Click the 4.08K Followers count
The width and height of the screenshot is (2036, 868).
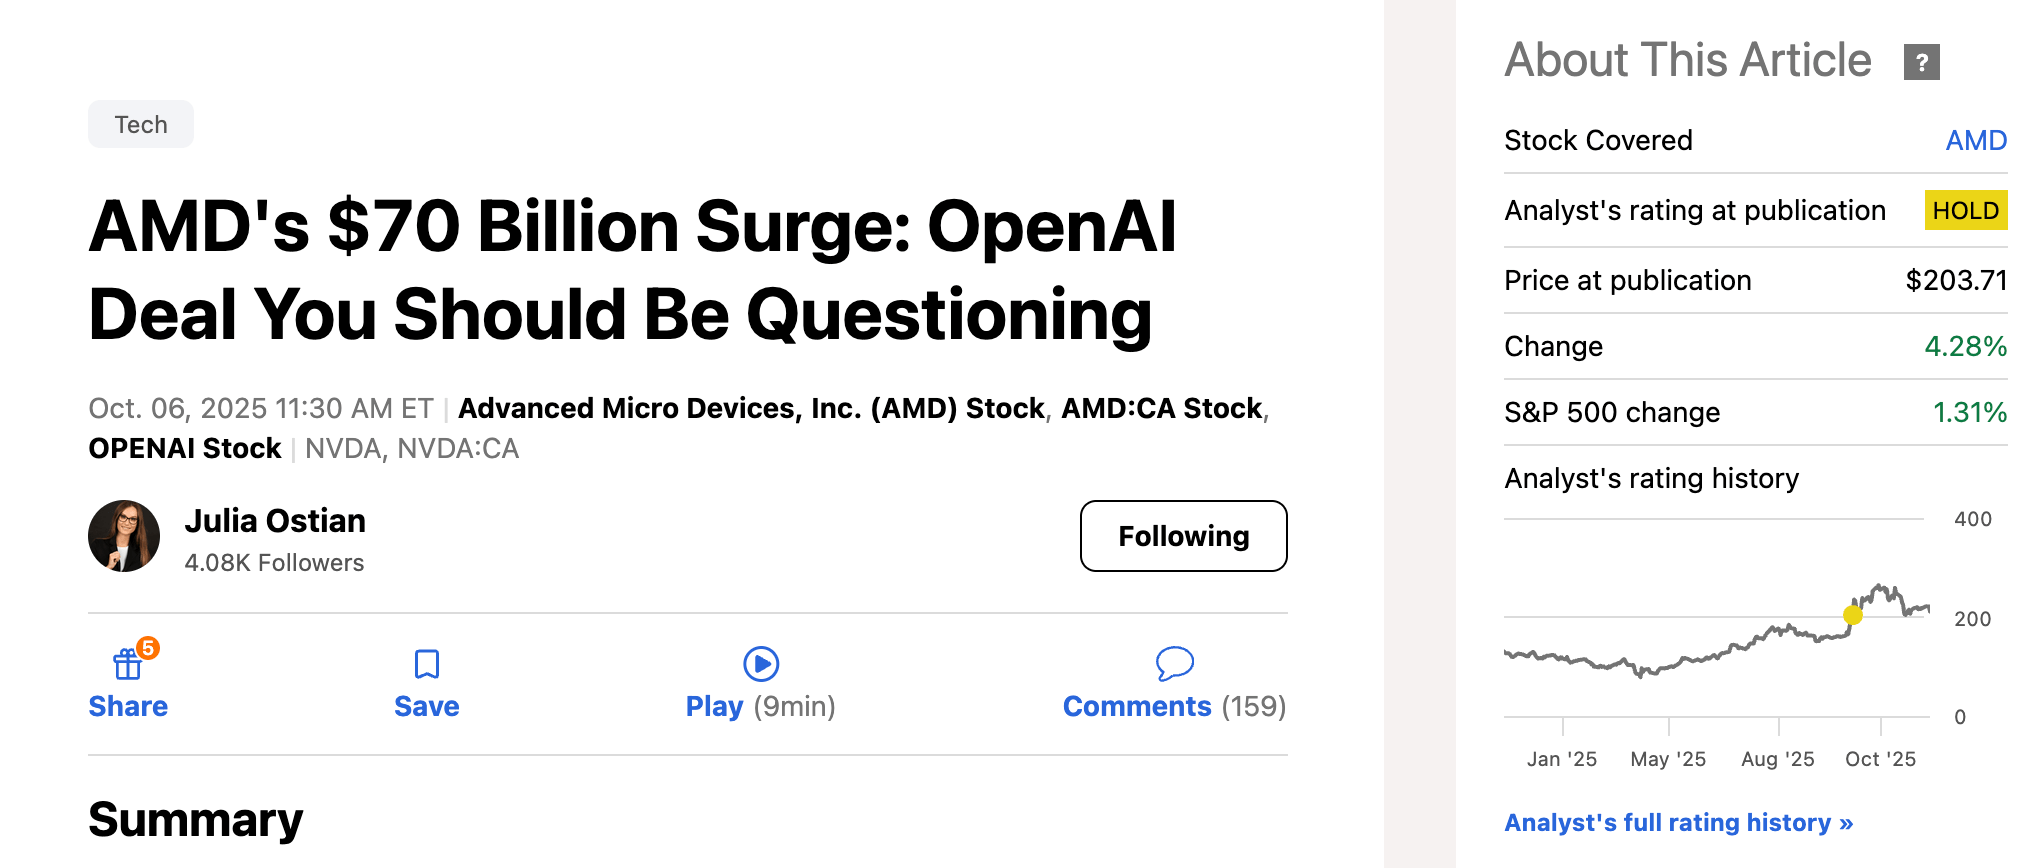coord(274,563)
